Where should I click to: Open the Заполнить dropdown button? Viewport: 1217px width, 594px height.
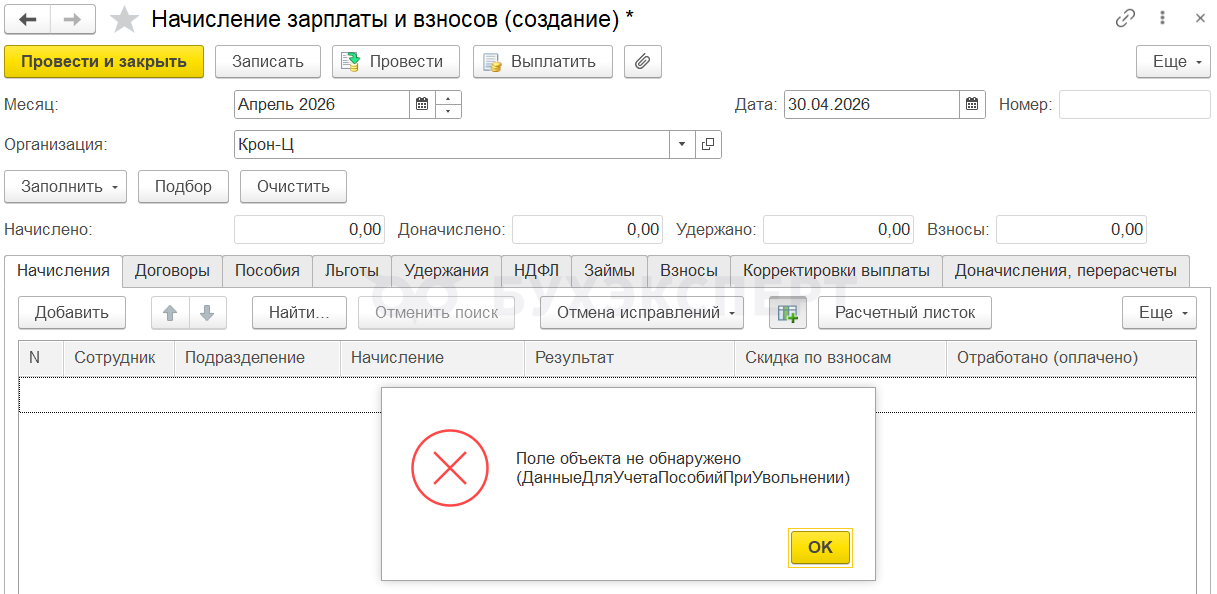[66, 187]
